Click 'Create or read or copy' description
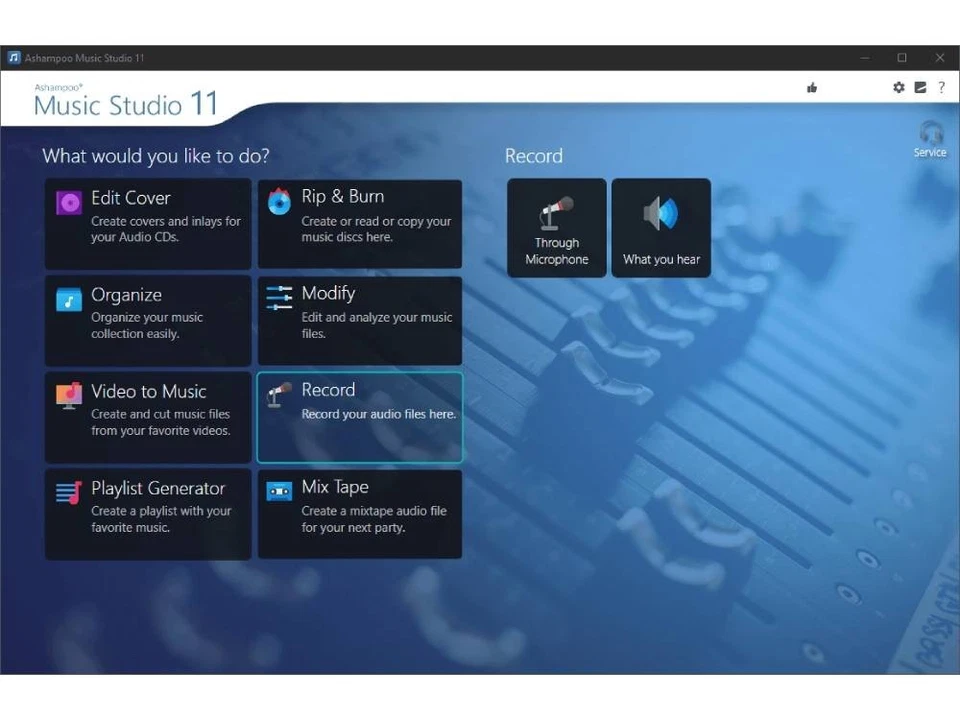 [376, 229]
